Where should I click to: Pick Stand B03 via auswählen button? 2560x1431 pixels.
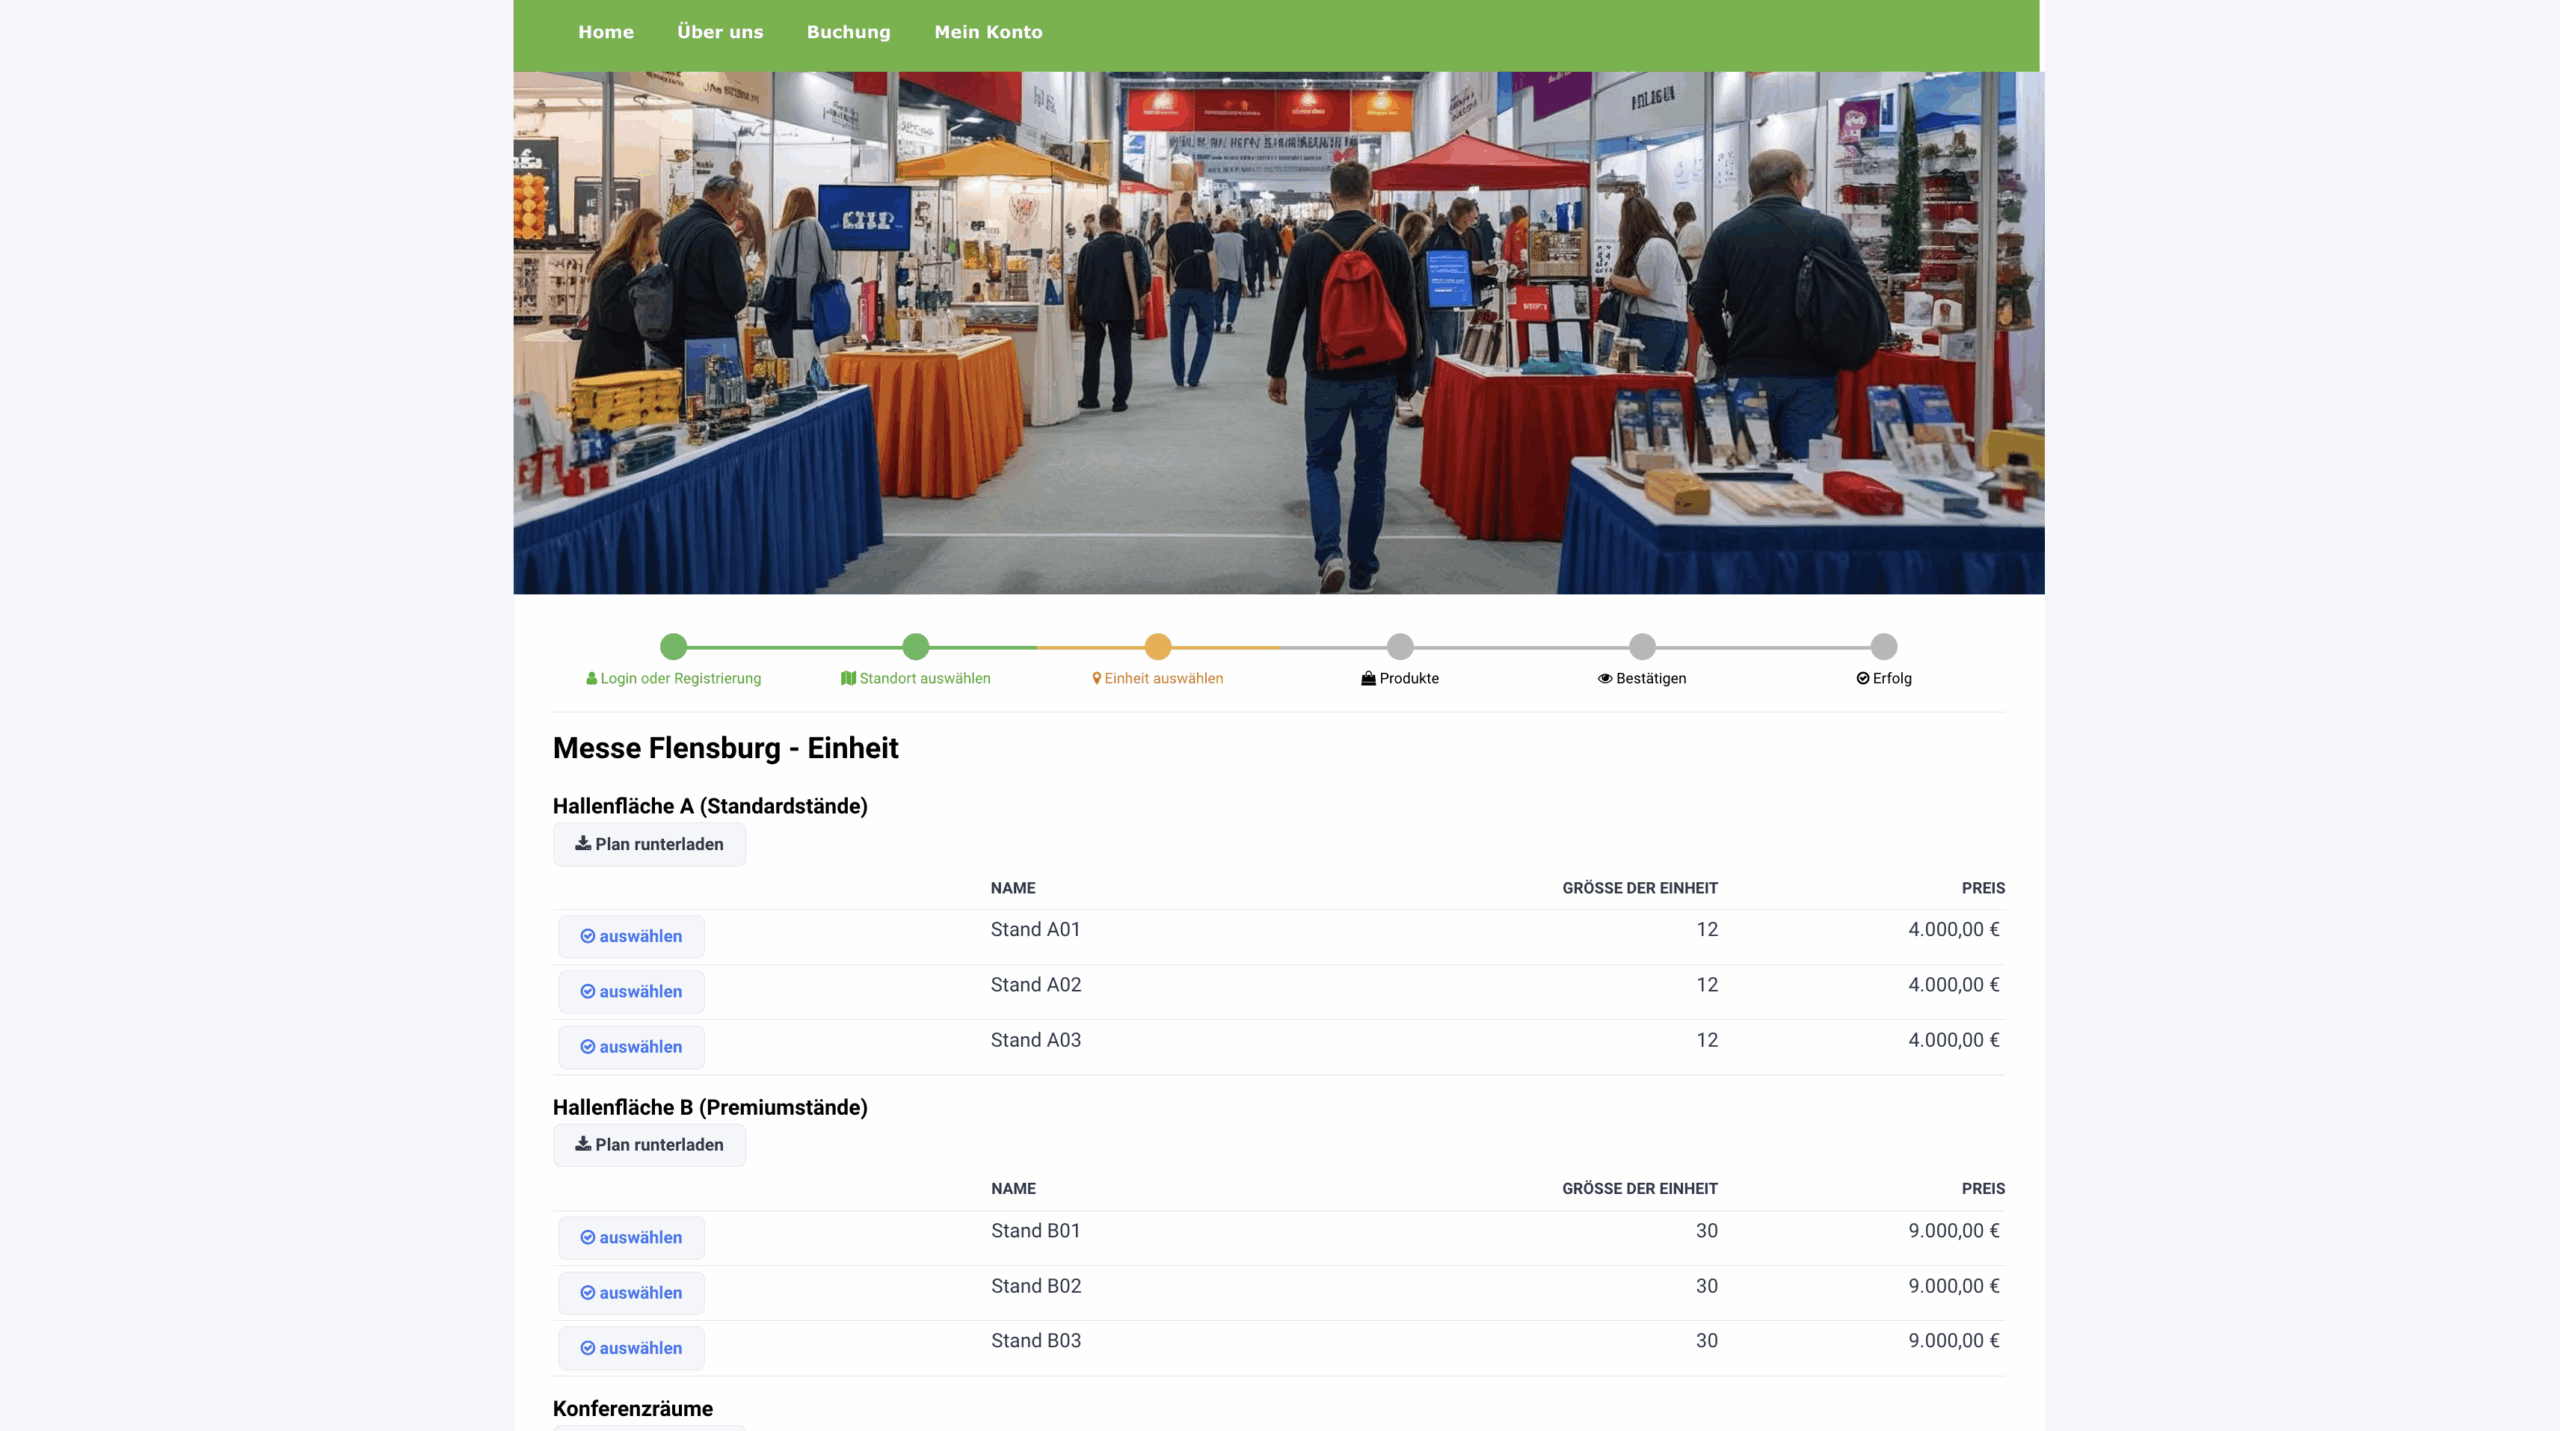tap(631, 1348)
